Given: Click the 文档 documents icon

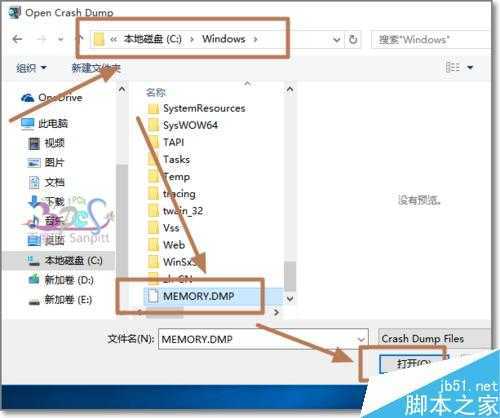Looking at the screenshot, I should (35, 182).
